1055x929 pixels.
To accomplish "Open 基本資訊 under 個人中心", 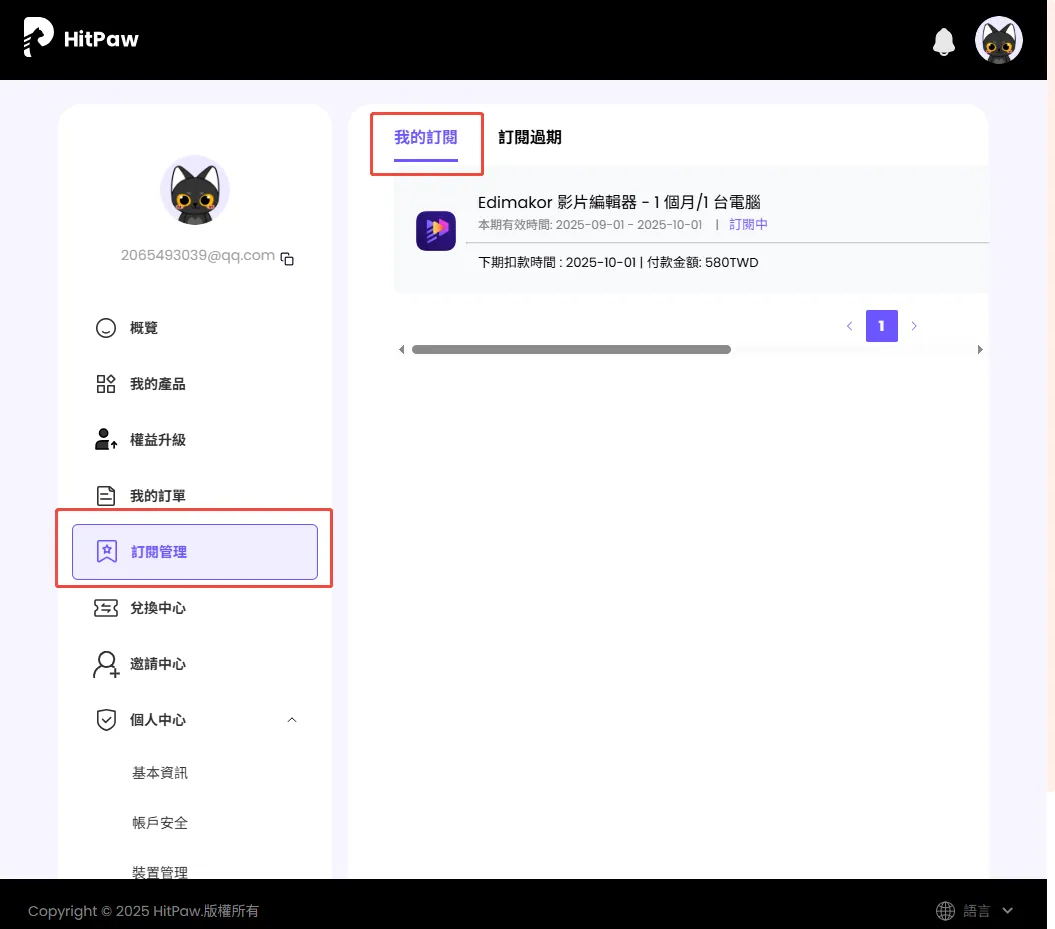I will point(160,773).
